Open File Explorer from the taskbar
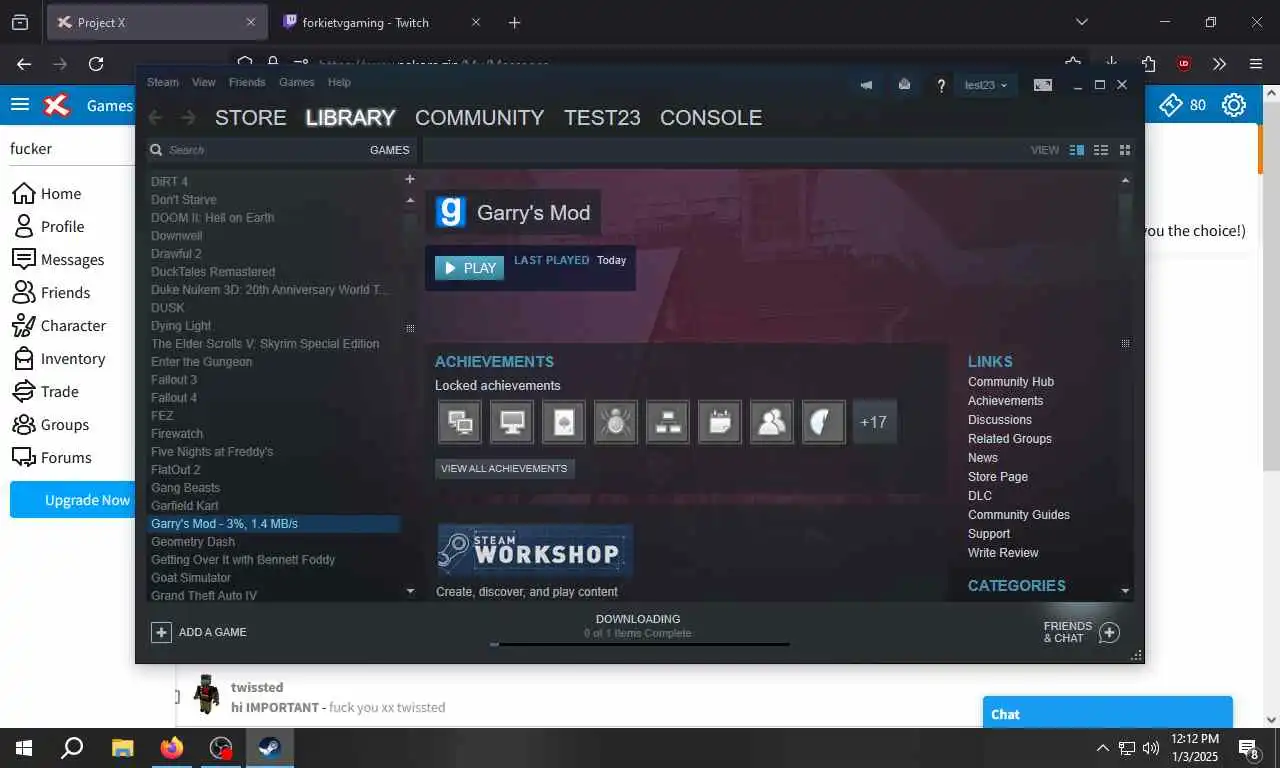This screenshot has height=768, width=1280. [122, 748]
